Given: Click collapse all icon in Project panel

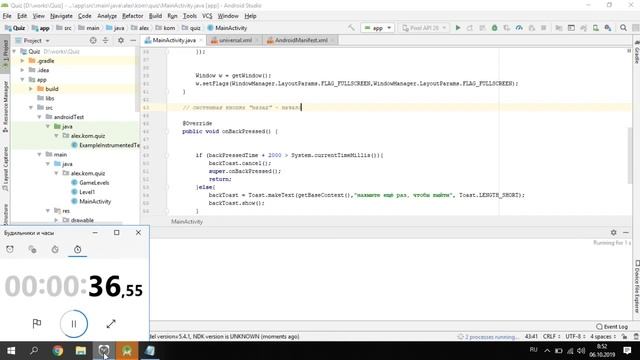Looking at the screenshot, I should [106, 40].
